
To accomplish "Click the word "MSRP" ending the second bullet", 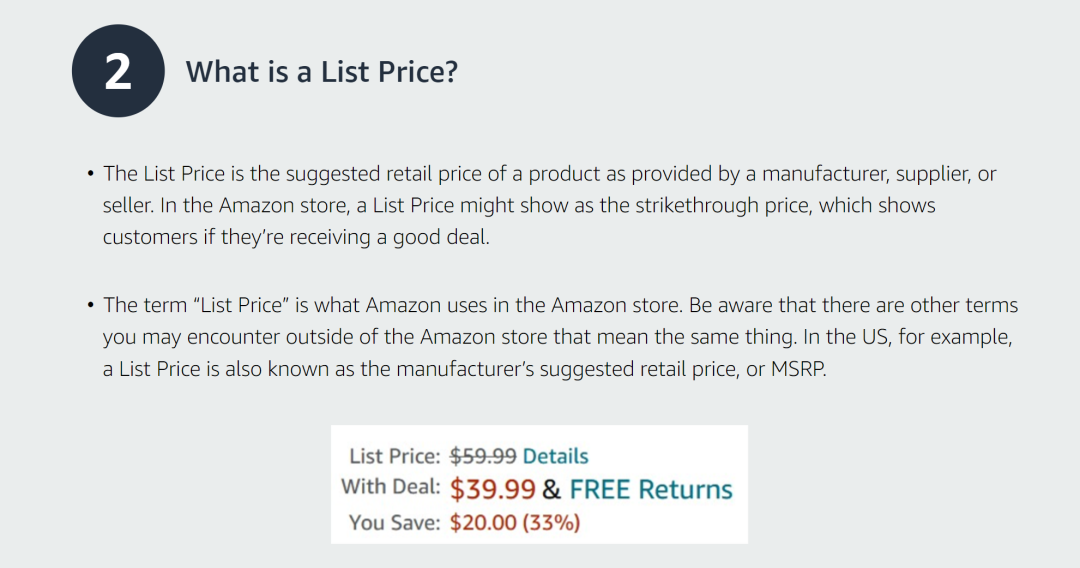I will (x=799, y=369).
